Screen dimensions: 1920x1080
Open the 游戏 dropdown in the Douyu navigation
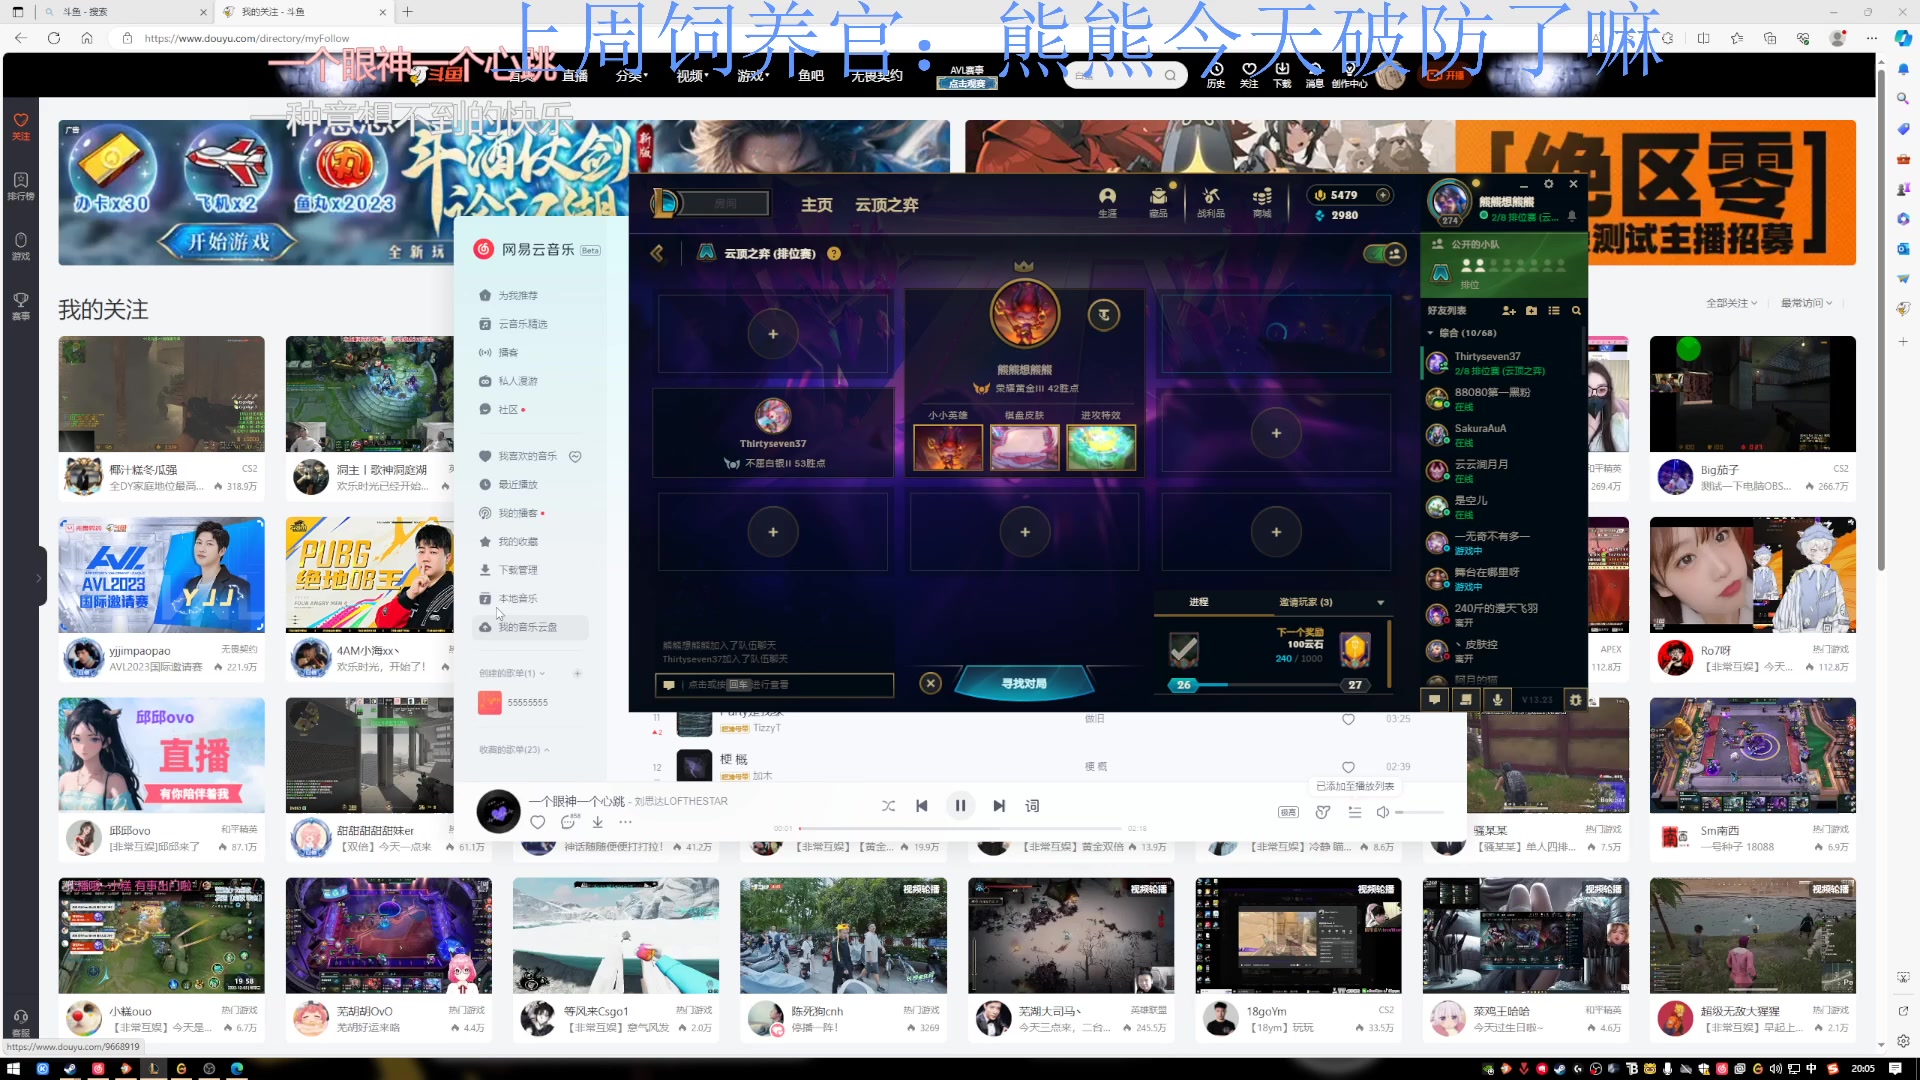click(x=753, y=76)
